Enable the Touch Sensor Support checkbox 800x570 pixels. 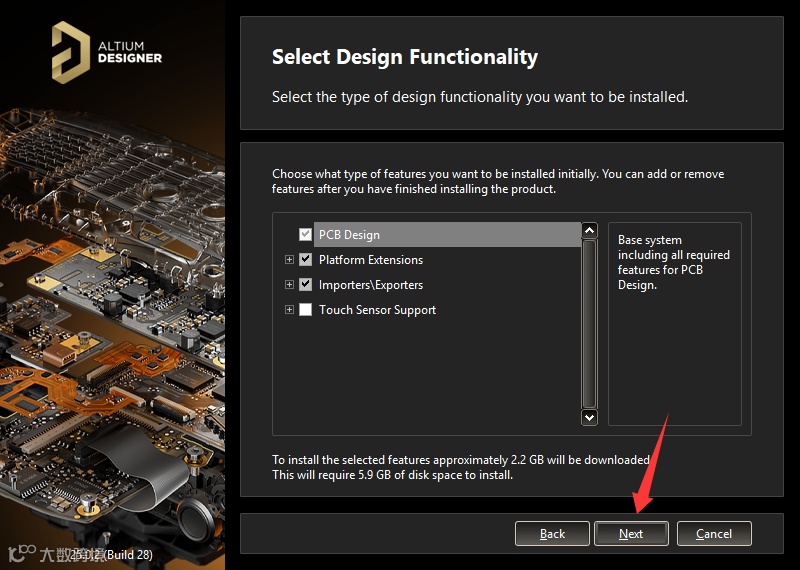click(x=305, y=309)
